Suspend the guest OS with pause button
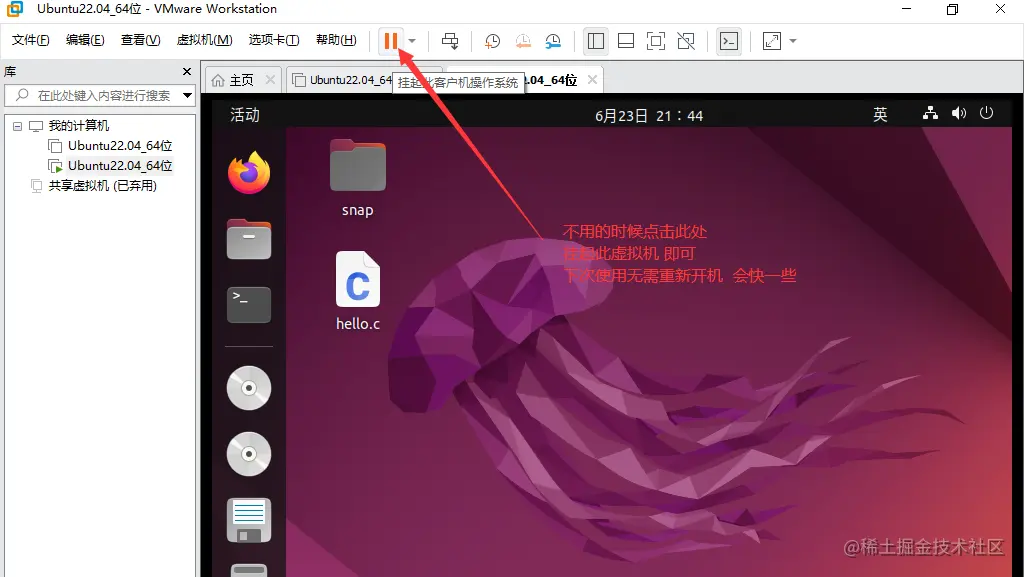 click(x=391, y=41)
